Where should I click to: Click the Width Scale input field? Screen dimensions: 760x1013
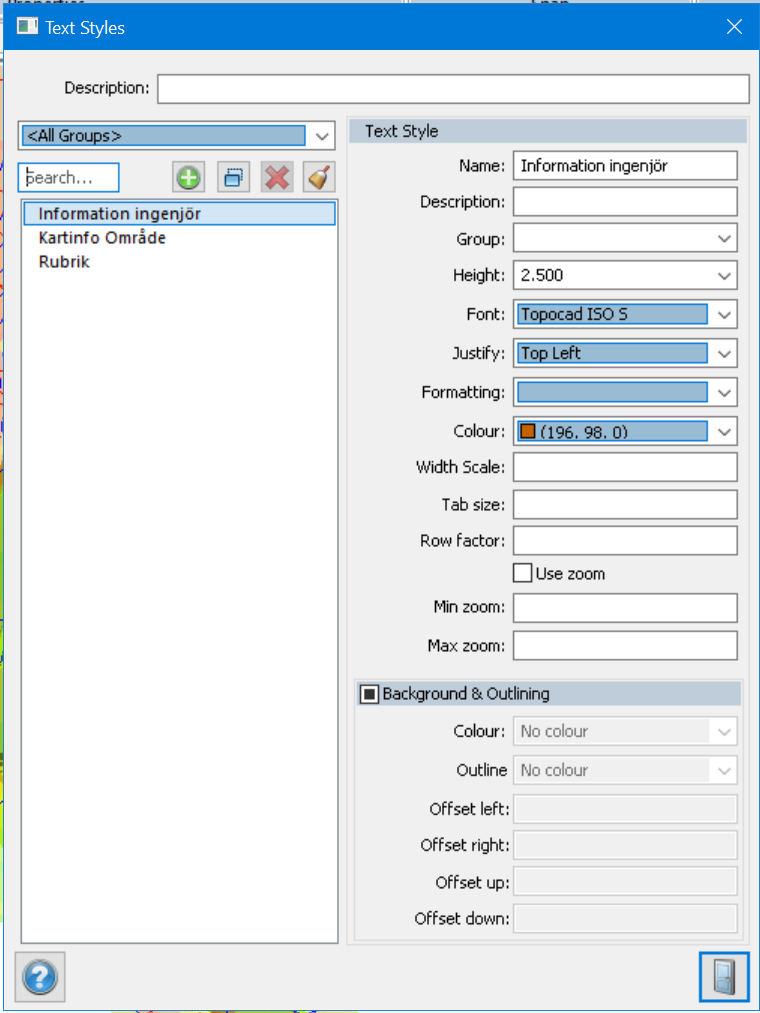(625, 467)
